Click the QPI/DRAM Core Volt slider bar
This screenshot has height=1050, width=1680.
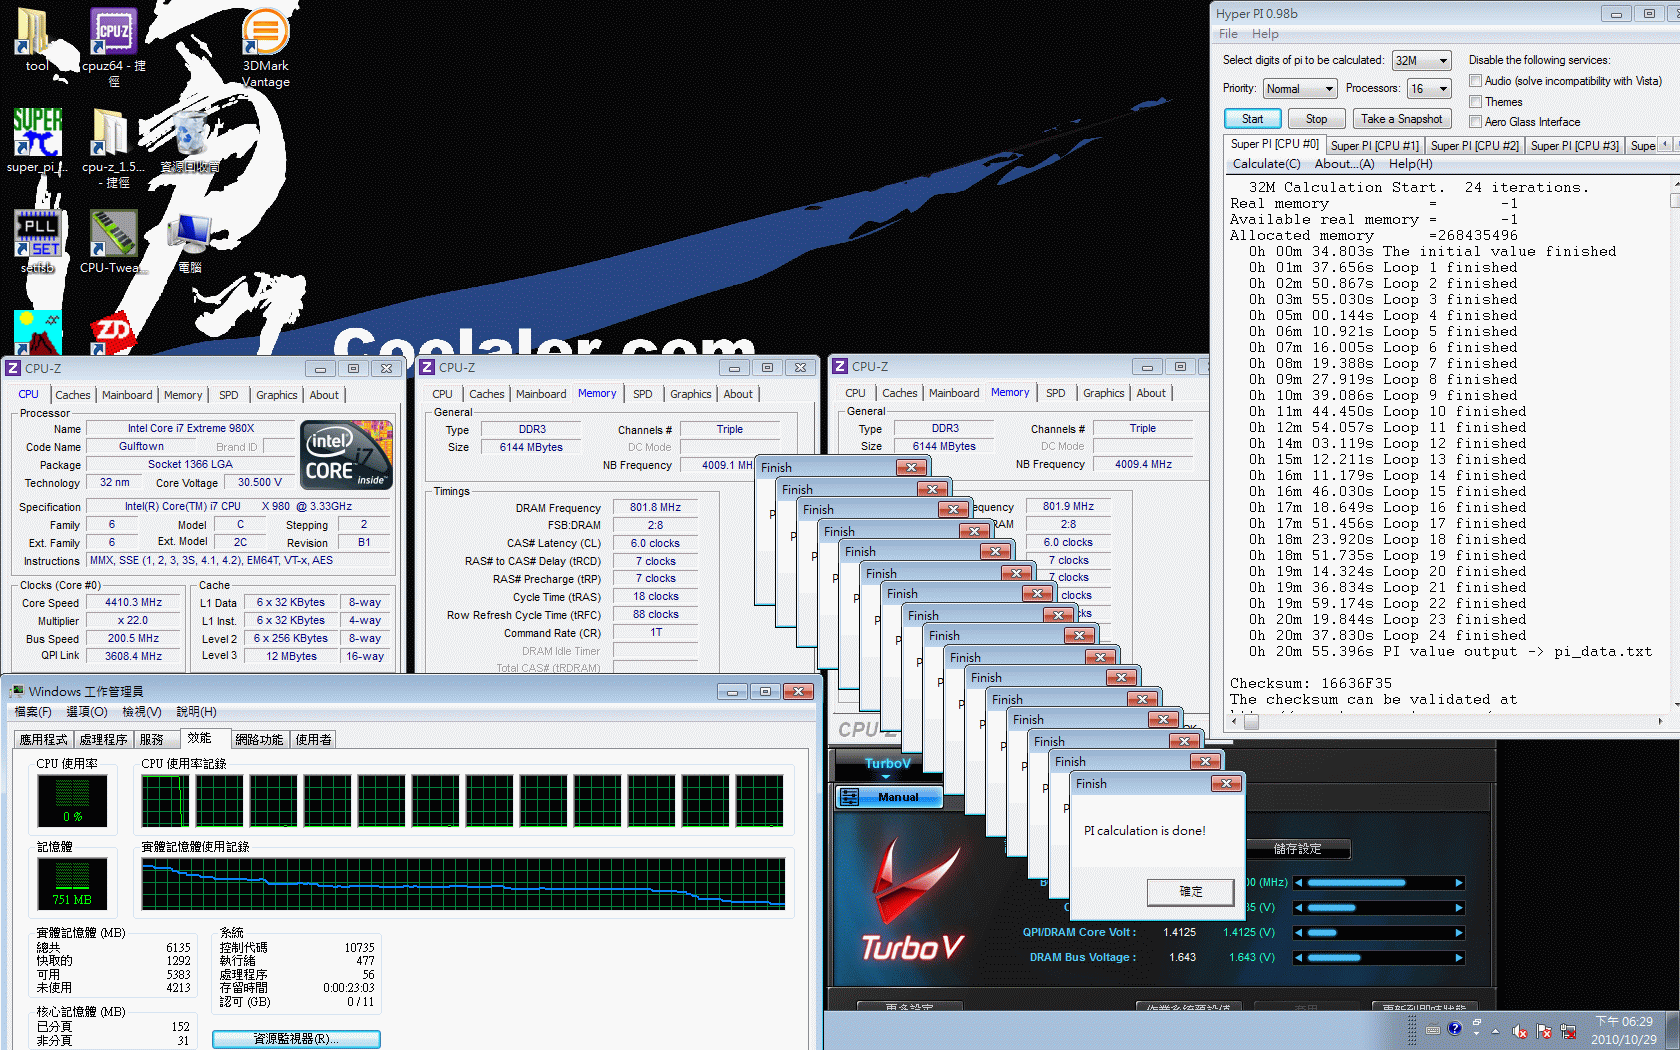pyautogui.click(x=1379, y=933)
